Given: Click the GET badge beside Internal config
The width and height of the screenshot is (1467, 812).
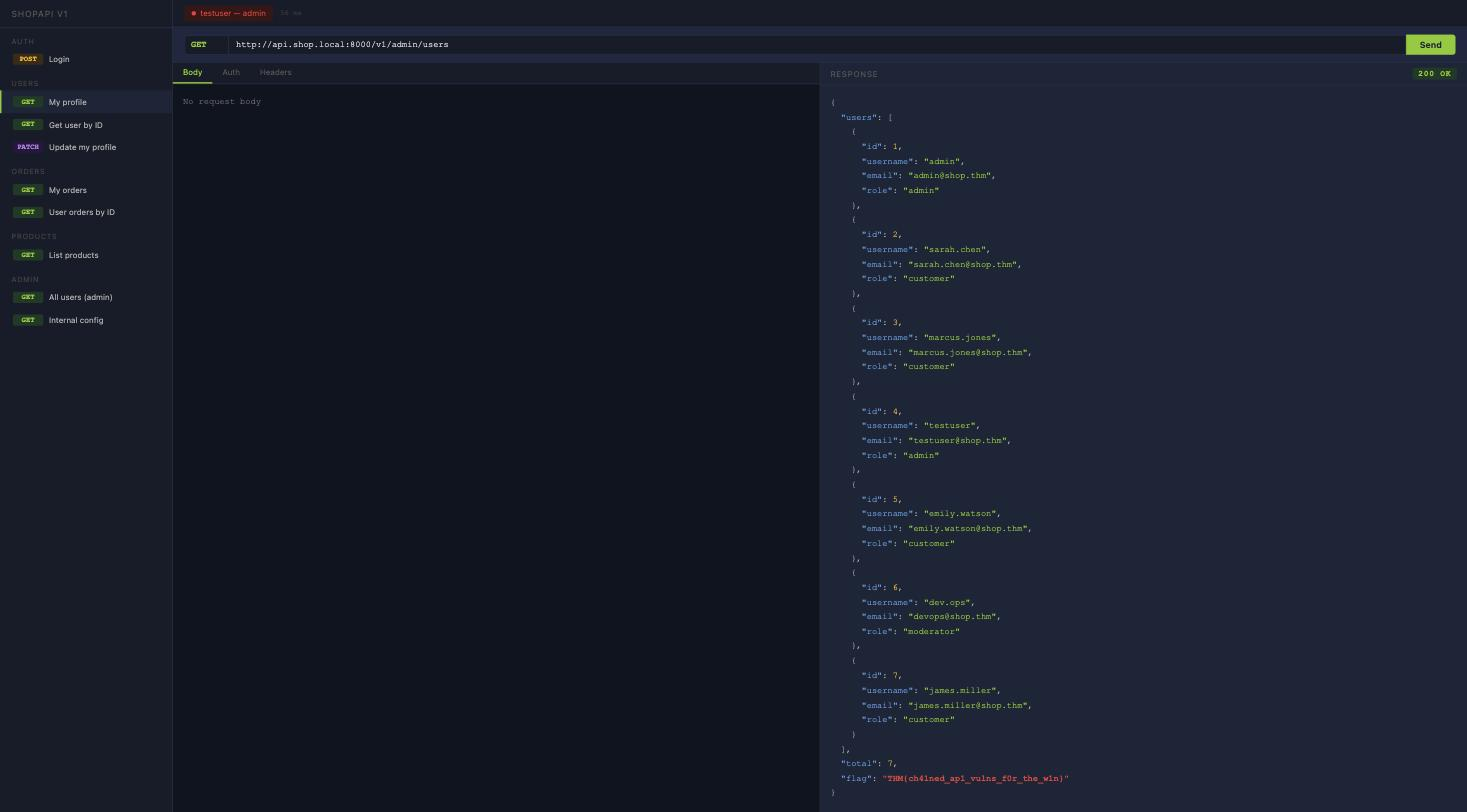Looking at the screenshot, I should (28, 320).
